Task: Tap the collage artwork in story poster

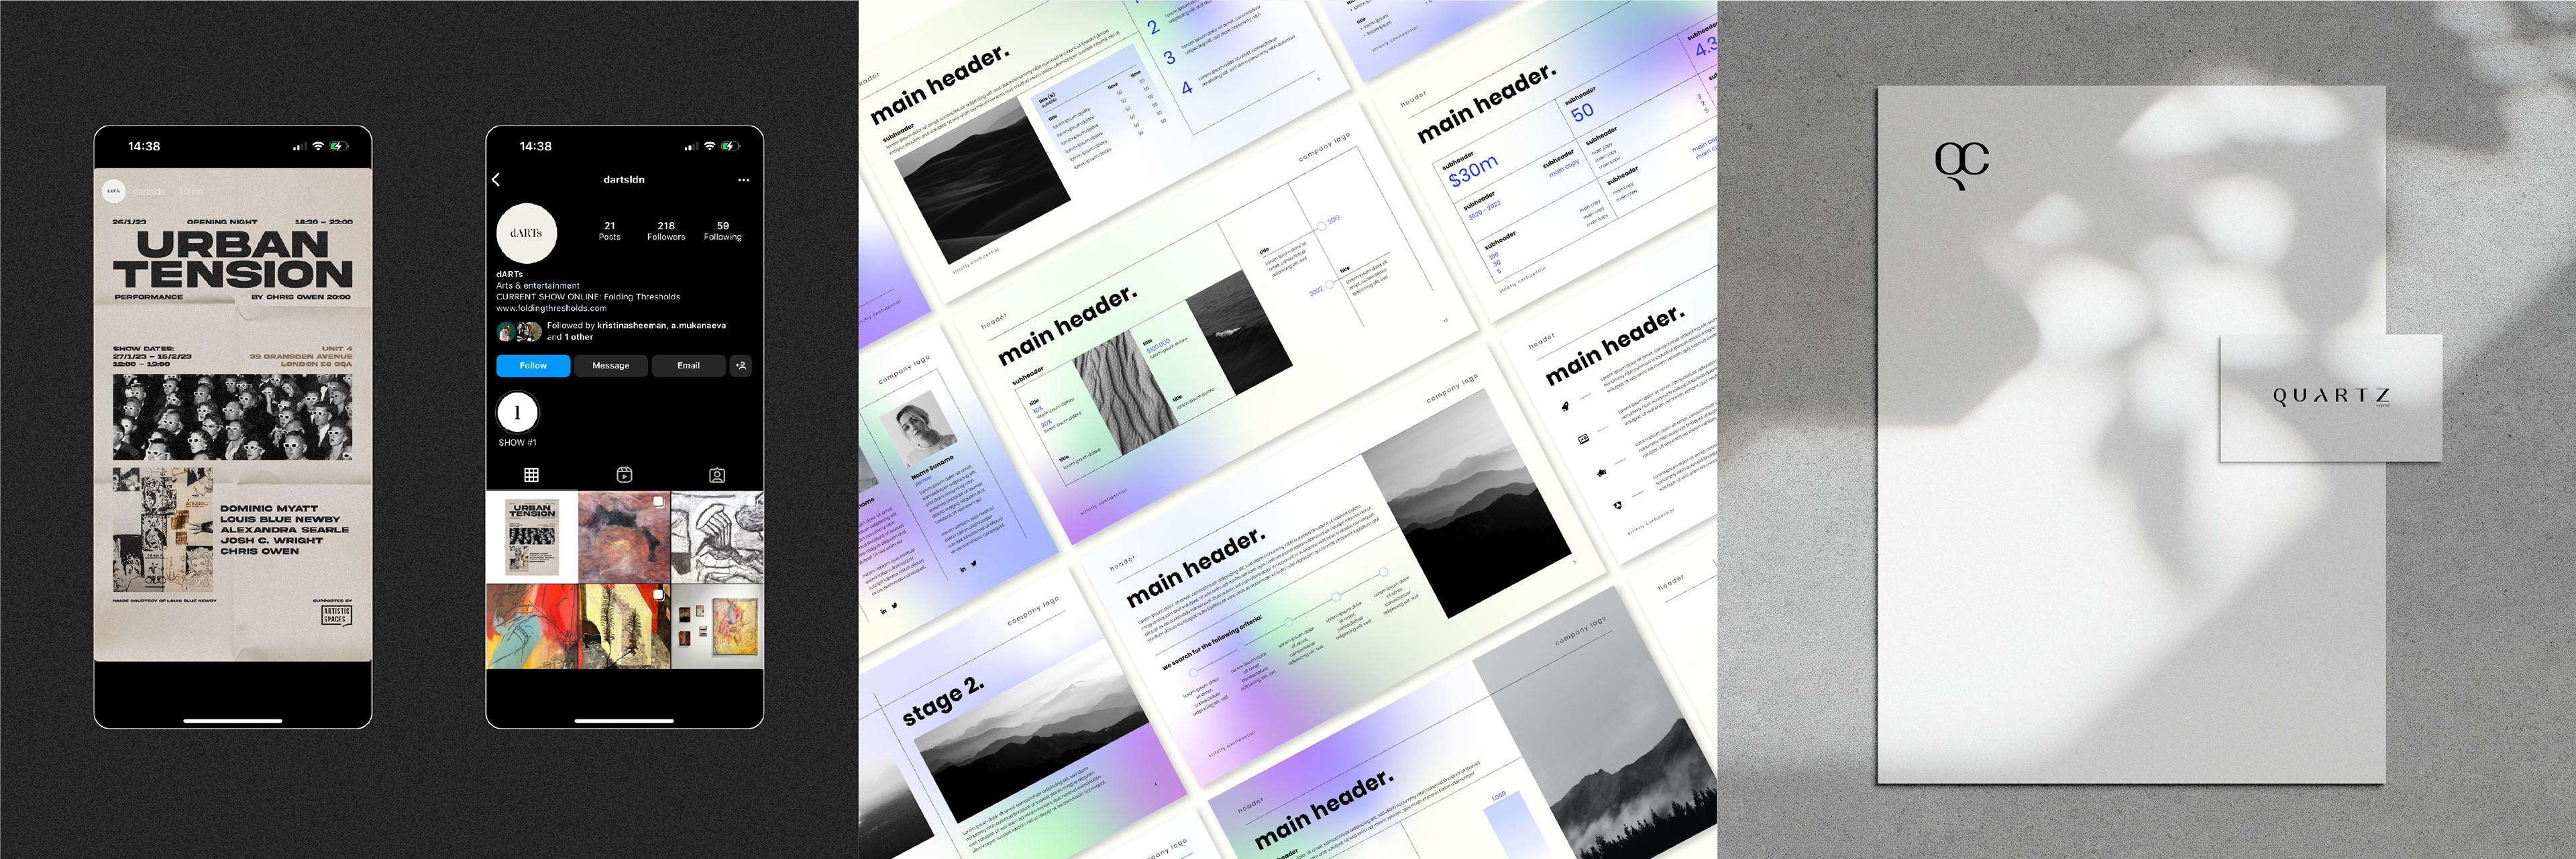Action: [163, 530]
